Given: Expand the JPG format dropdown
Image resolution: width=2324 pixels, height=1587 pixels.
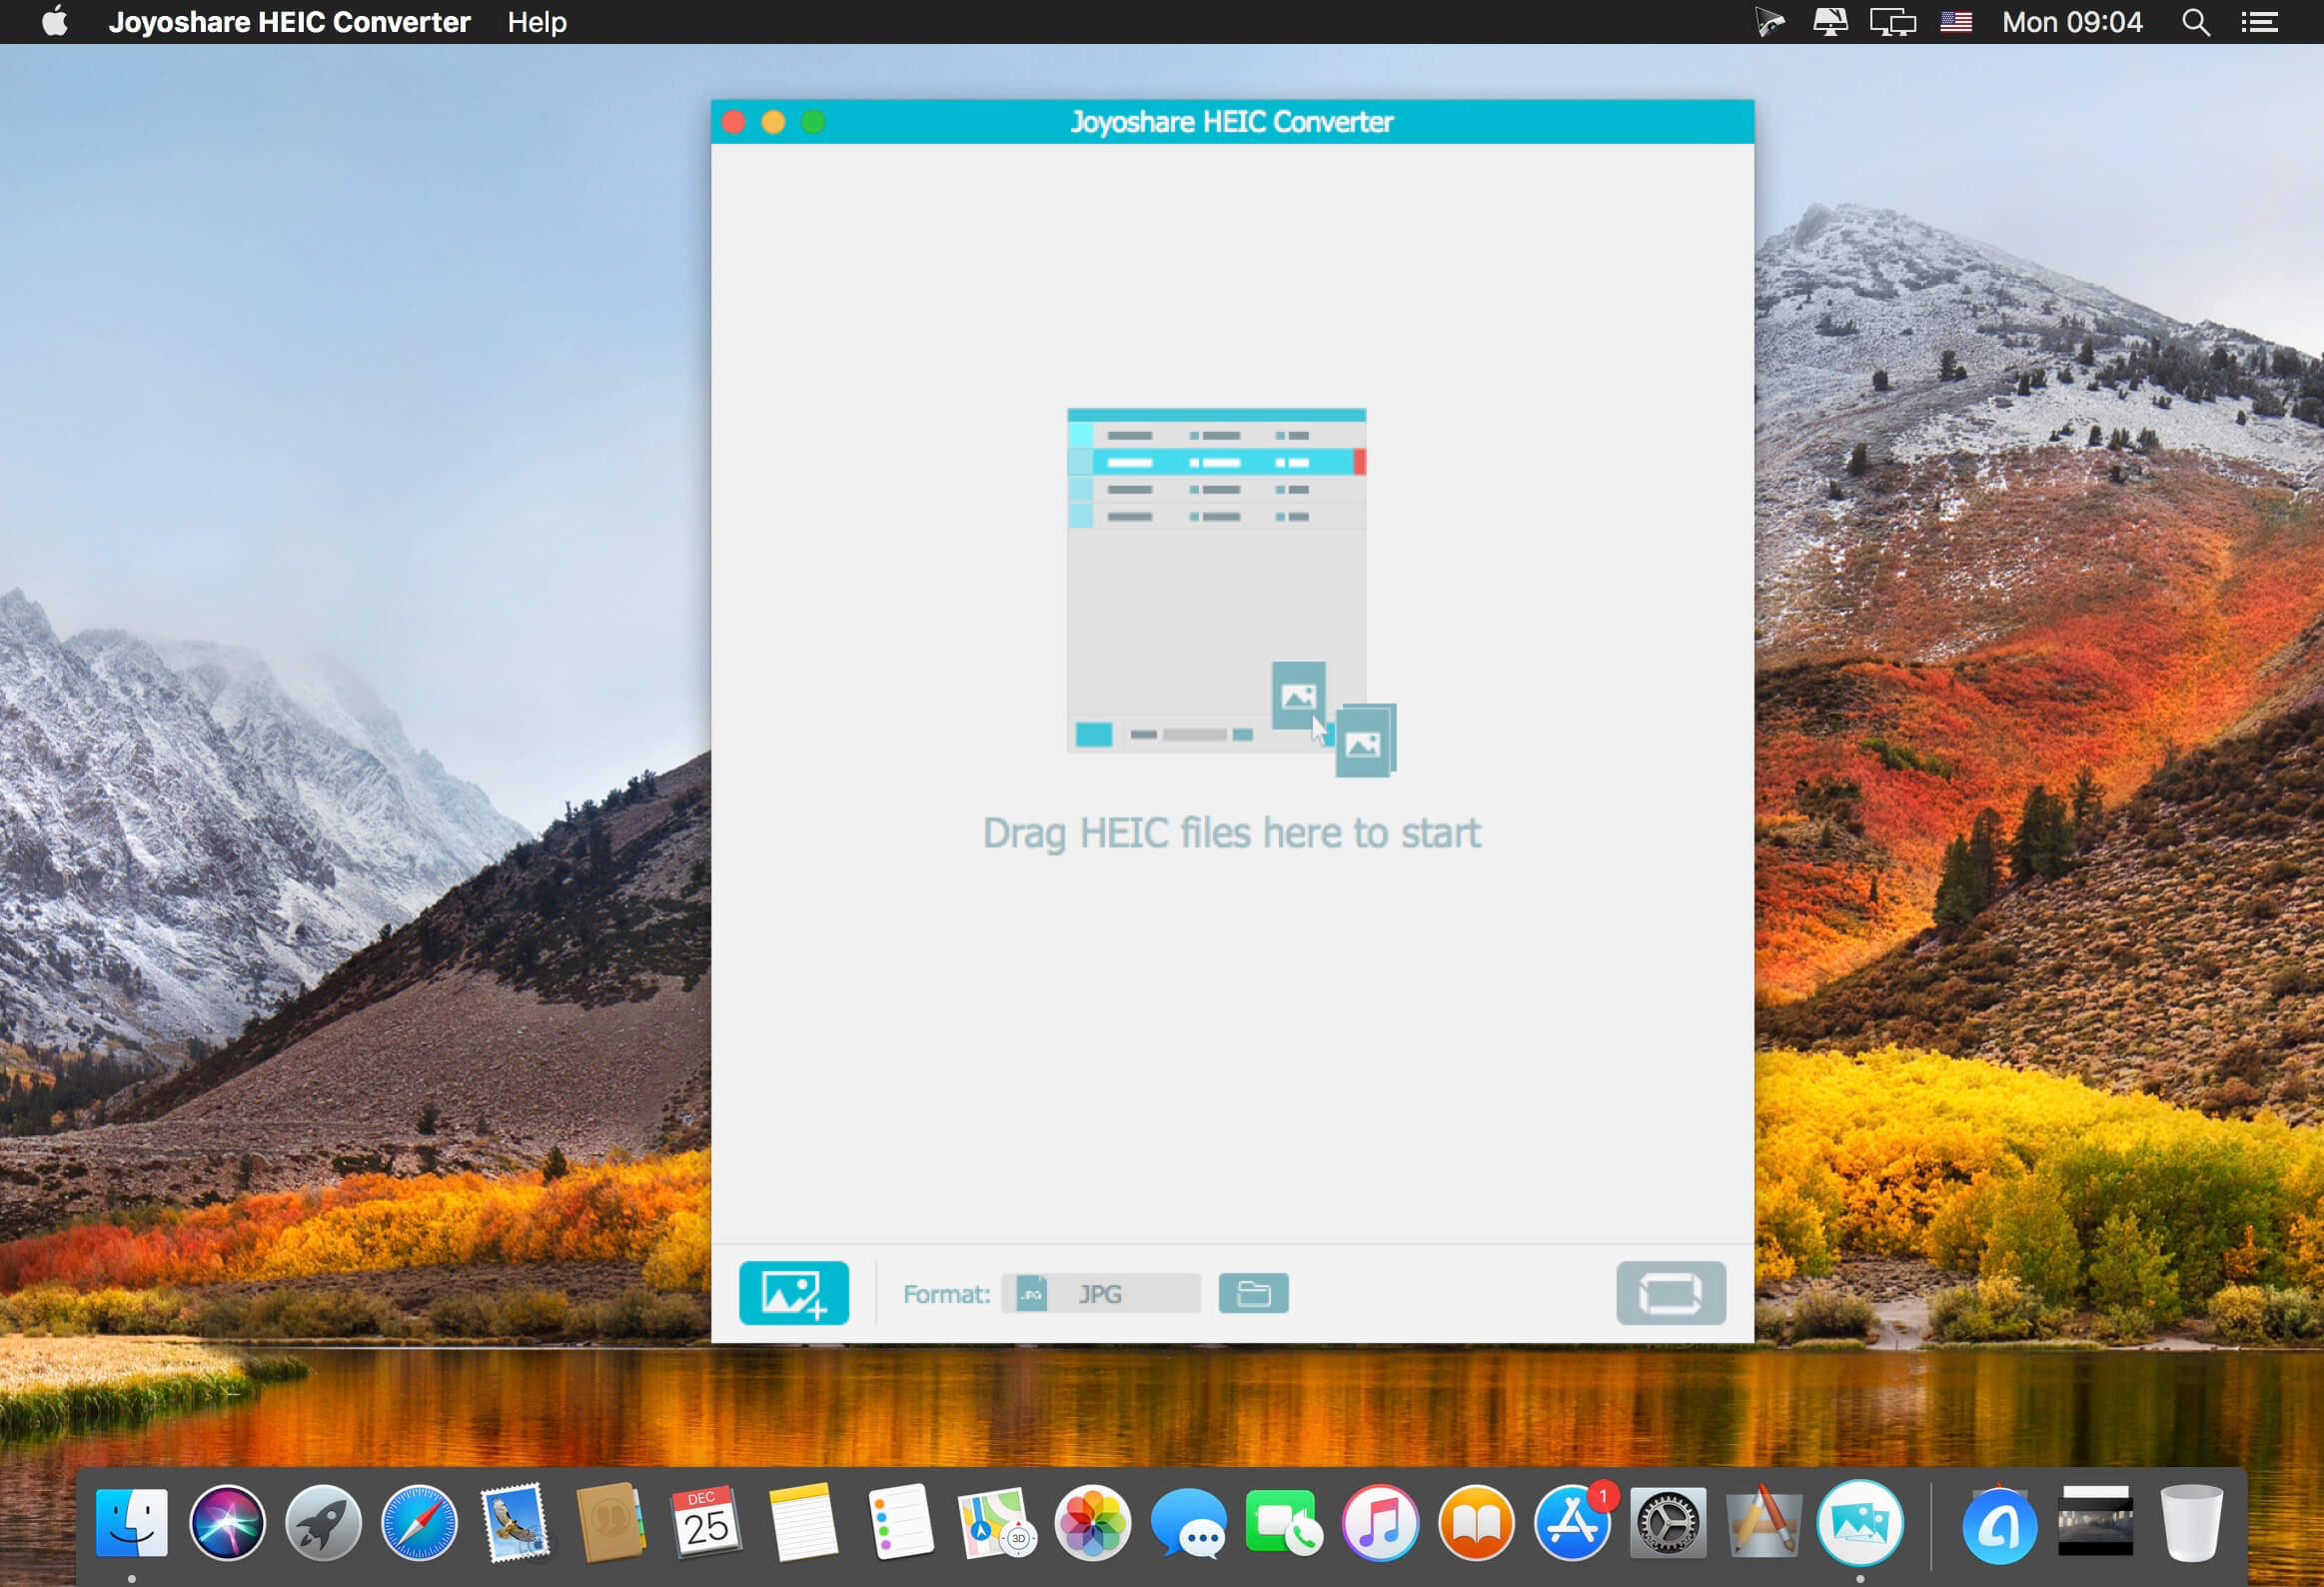Looking at the screenshot, I should (x=1100, y=1293).
